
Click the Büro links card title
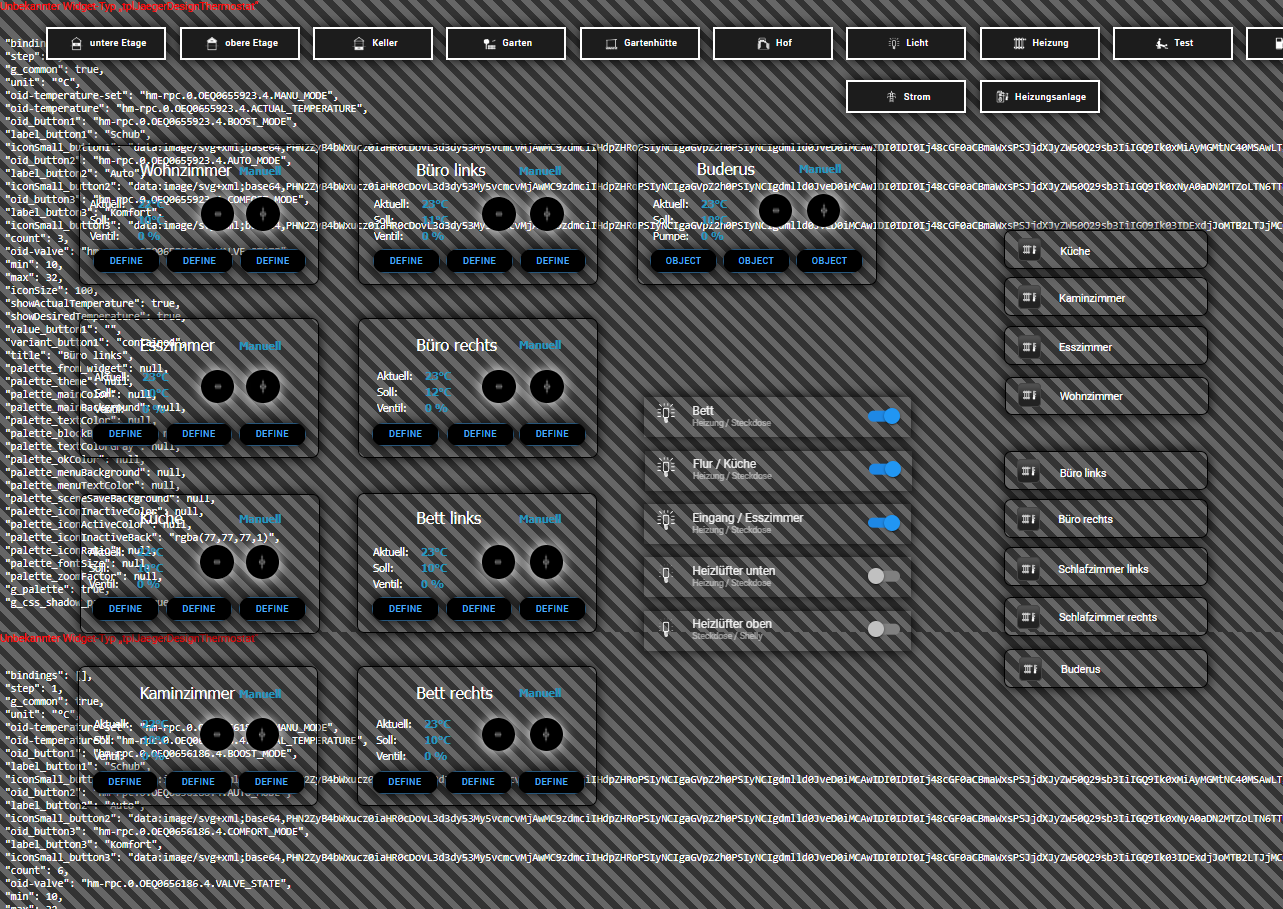coord(451,170)
